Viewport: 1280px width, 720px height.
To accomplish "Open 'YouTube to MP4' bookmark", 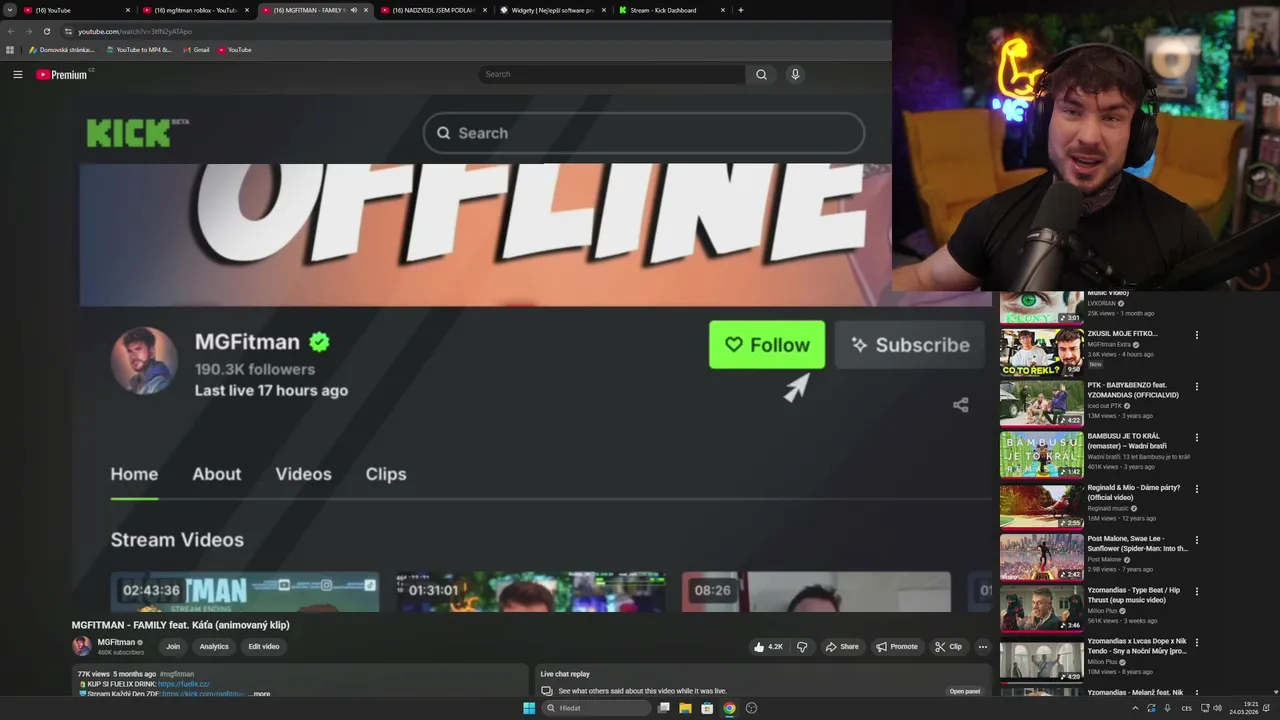I will pos(139,50).
